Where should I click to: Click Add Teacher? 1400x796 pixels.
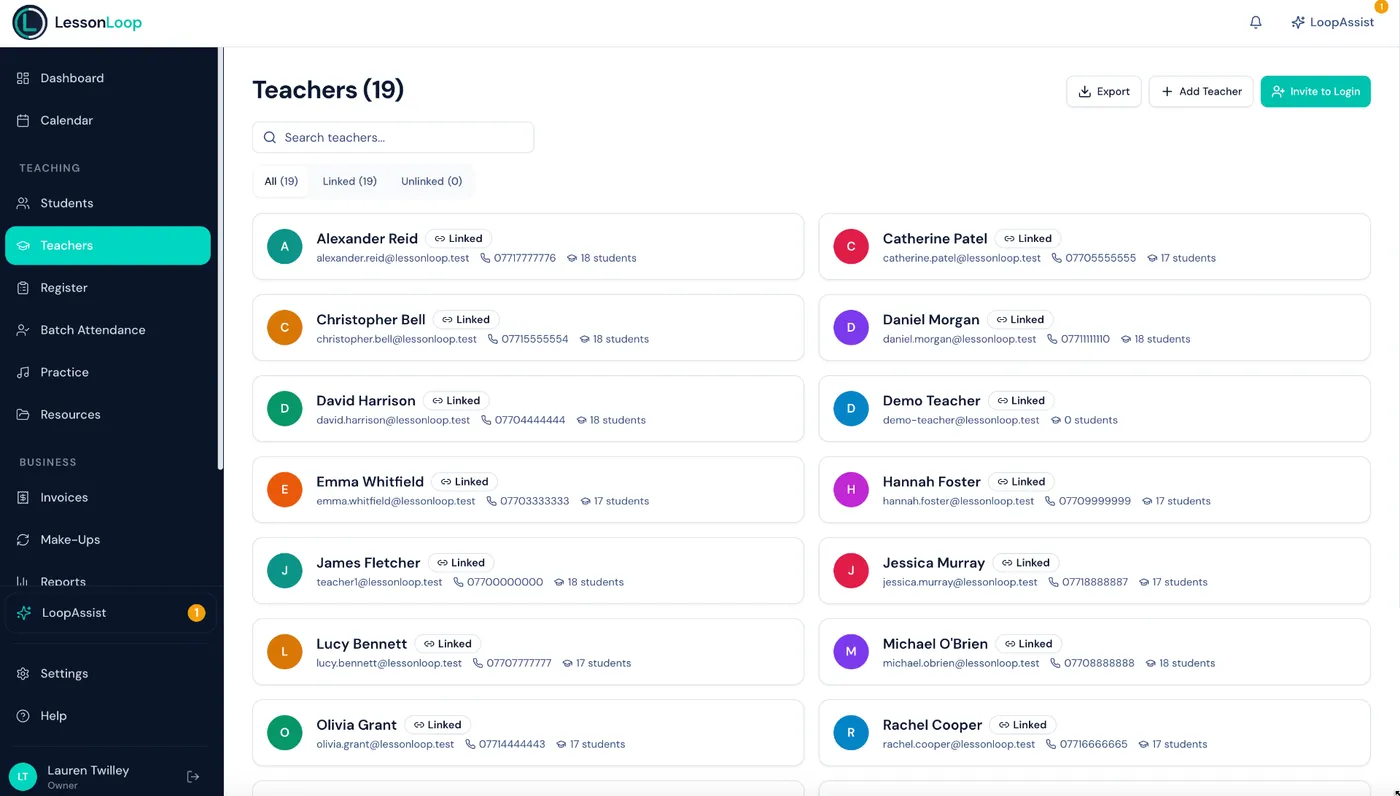point(1200,91)
